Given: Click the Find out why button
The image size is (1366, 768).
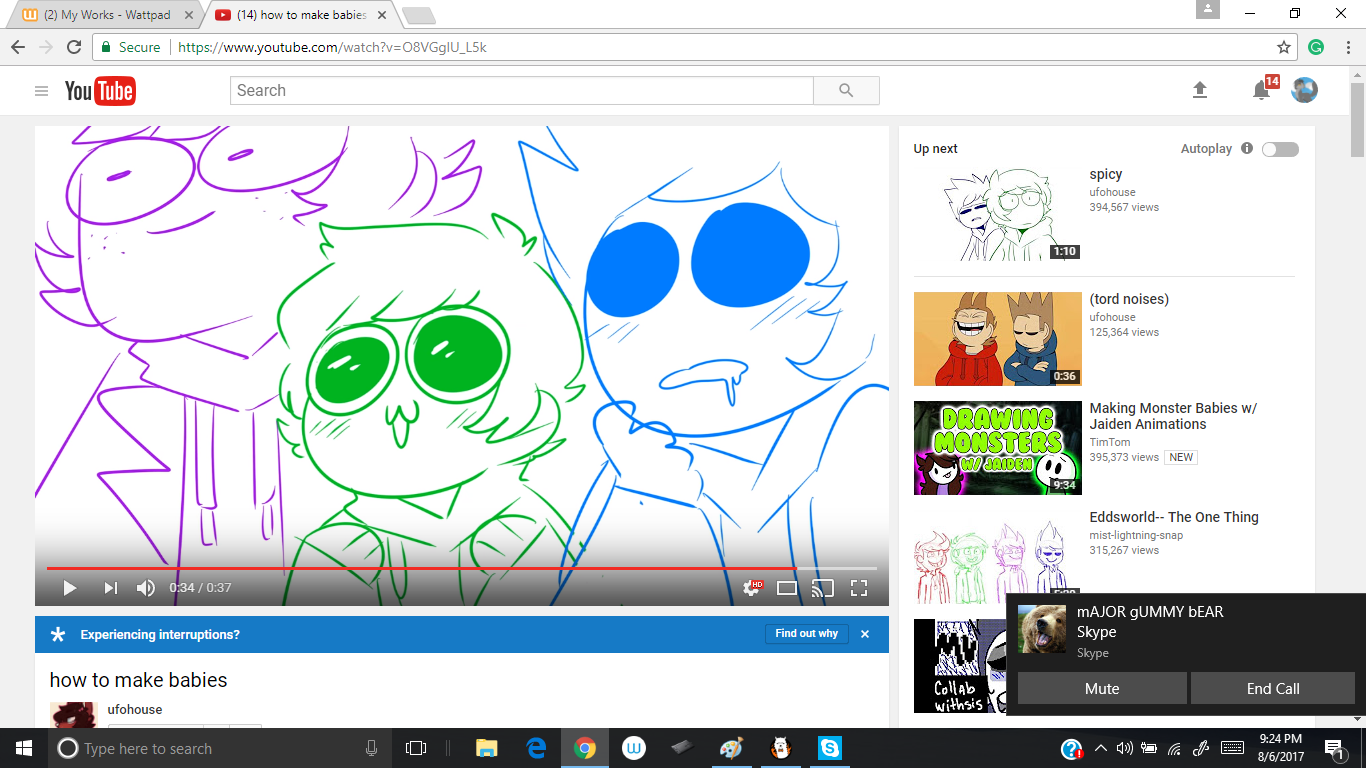Looking at the screenshot, I should click(x=807, y=634).
